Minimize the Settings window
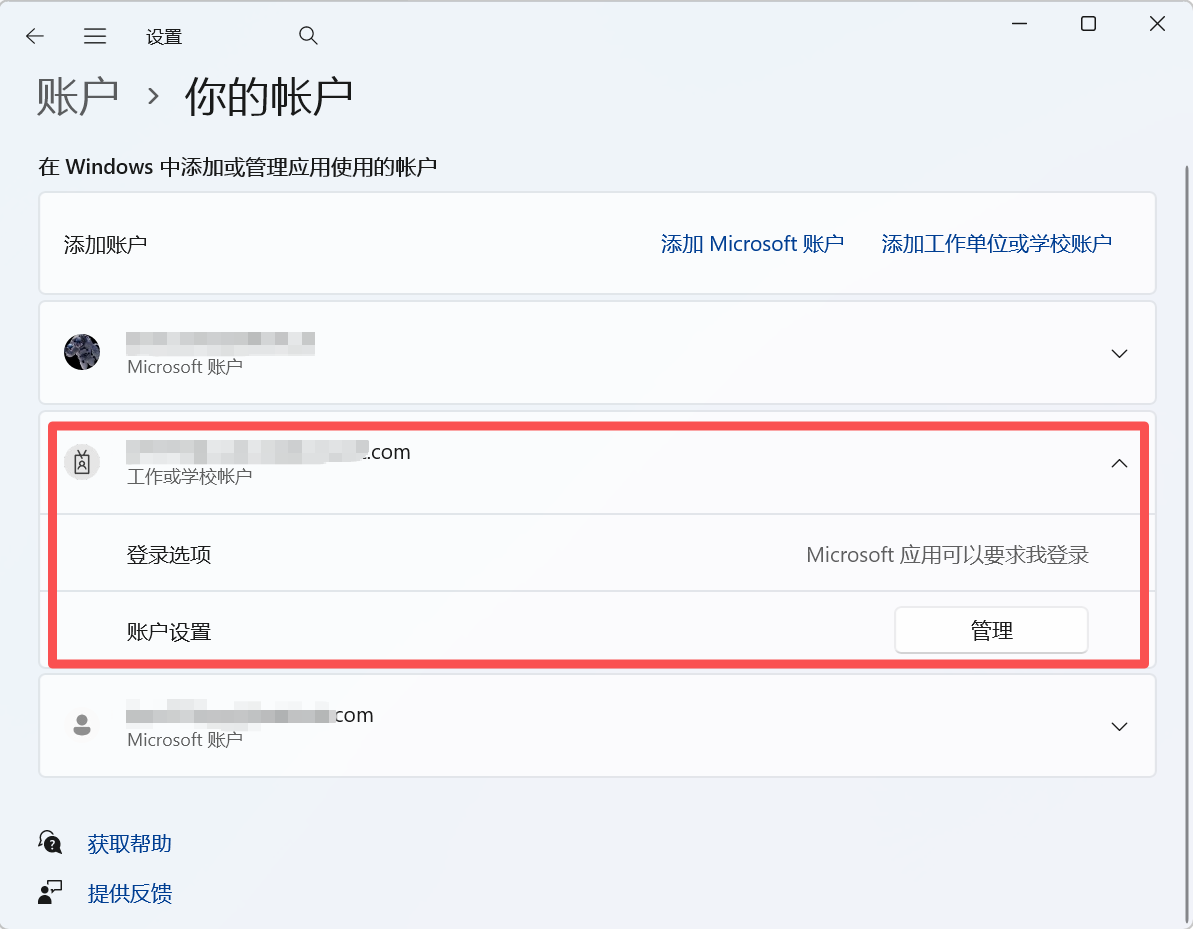1193x929 pixels. click(x=1020, y=24)
